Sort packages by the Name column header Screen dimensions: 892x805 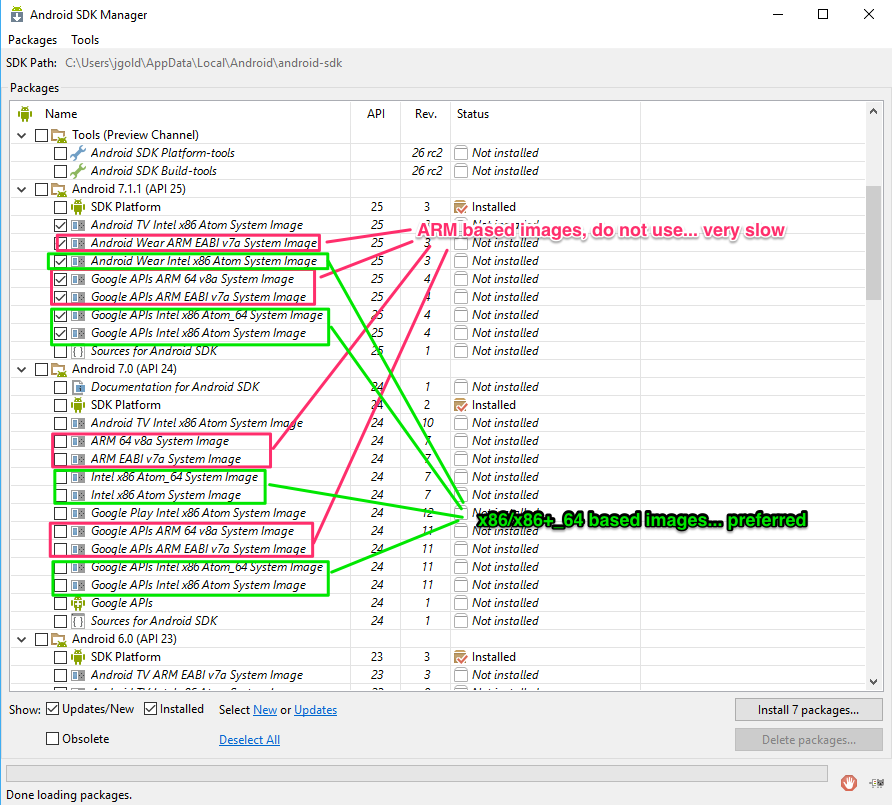coord(61,114)
